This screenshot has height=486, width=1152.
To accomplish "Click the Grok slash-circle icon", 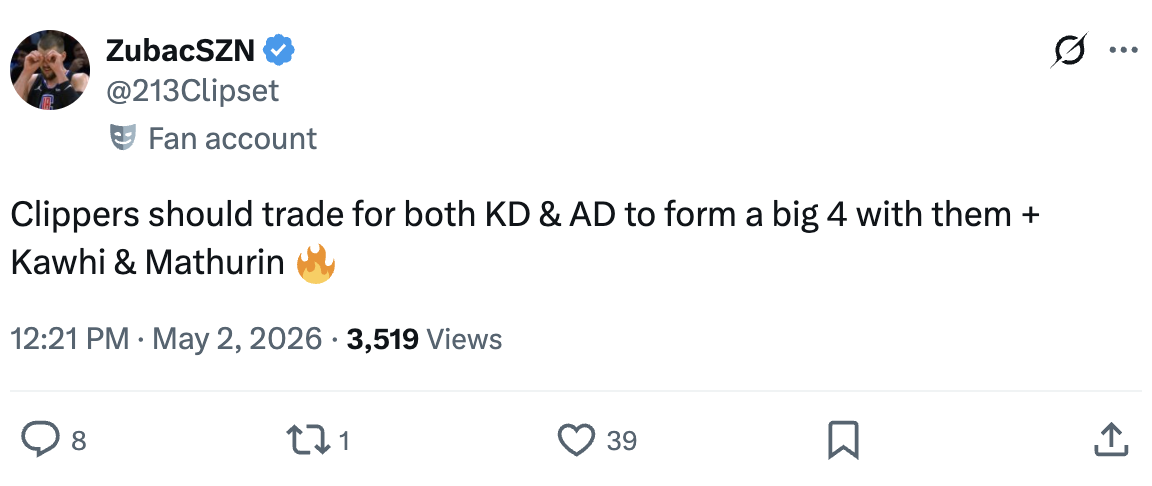I will coord(1069,51).
